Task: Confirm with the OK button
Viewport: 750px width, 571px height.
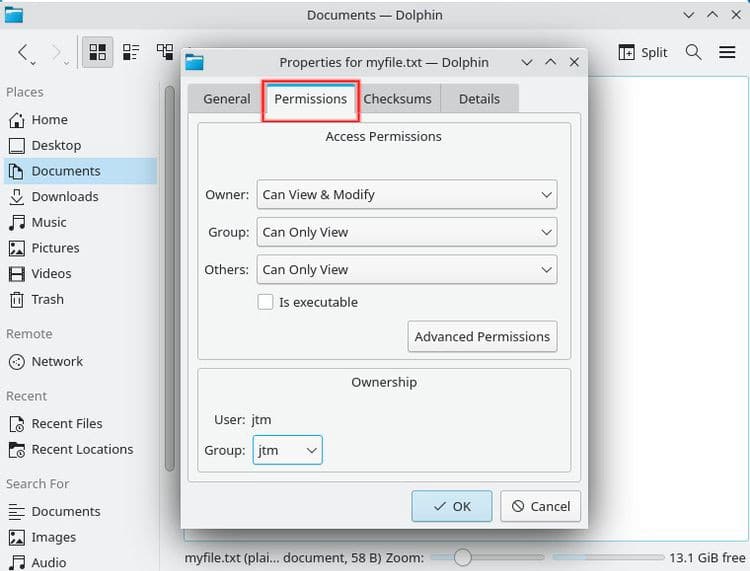Action: tap(452, 506)
